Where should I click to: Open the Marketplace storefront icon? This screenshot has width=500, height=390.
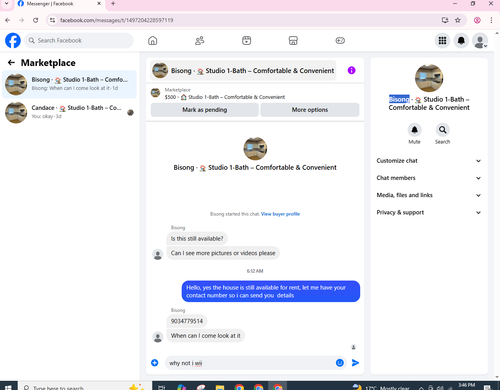click(x=293, y=41)
